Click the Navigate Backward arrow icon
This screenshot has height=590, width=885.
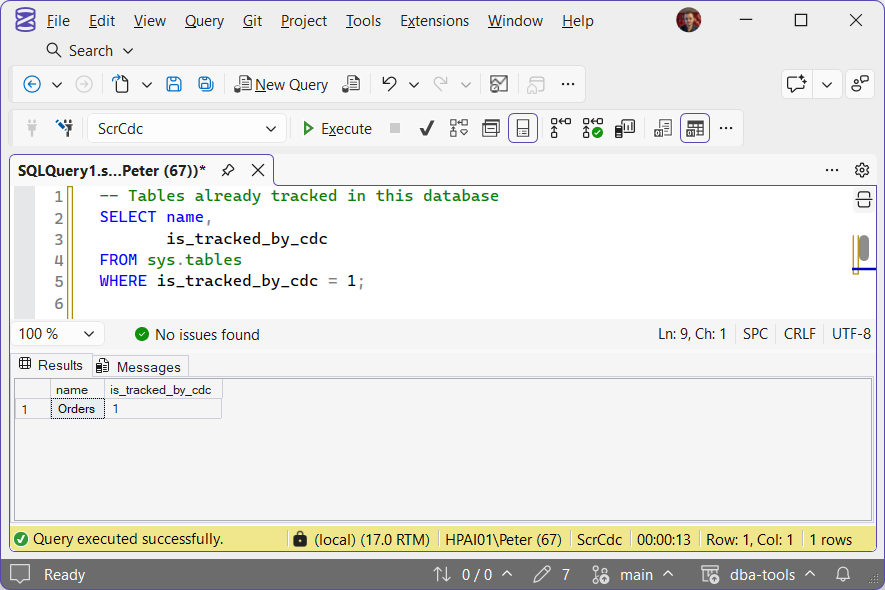click(x=32, y=85)
